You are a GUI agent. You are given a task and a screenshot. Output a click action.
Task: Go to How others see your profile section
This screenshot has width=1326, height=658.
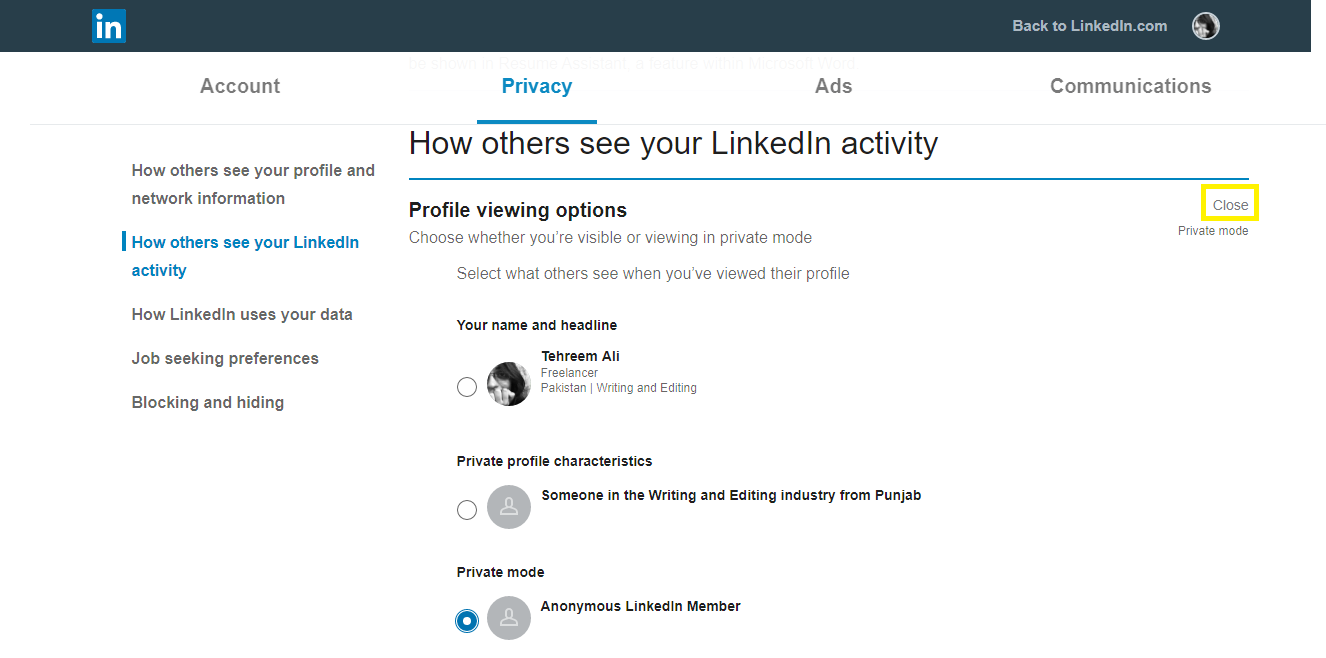[x=253, y=184]
